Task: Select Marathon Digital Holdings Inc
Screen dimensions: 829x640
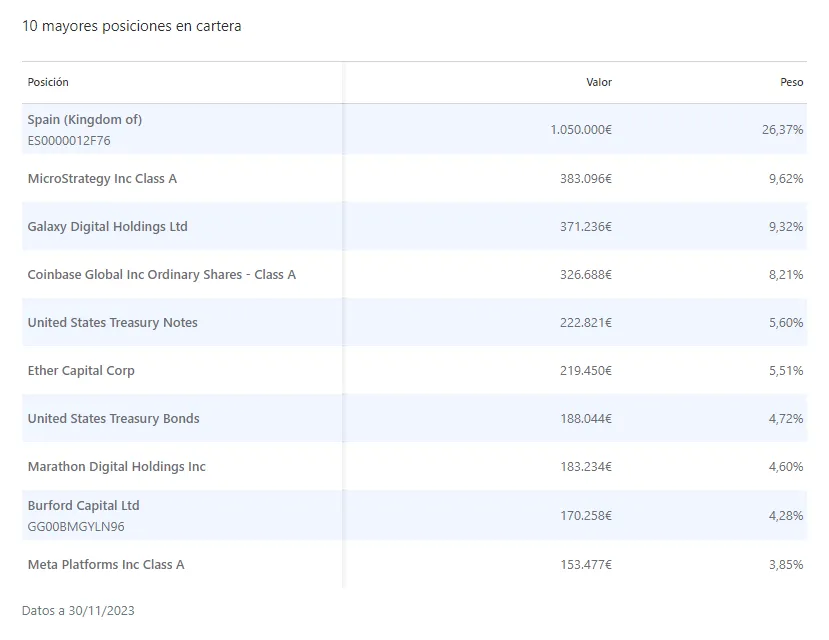Action: [x=116, y=467]
